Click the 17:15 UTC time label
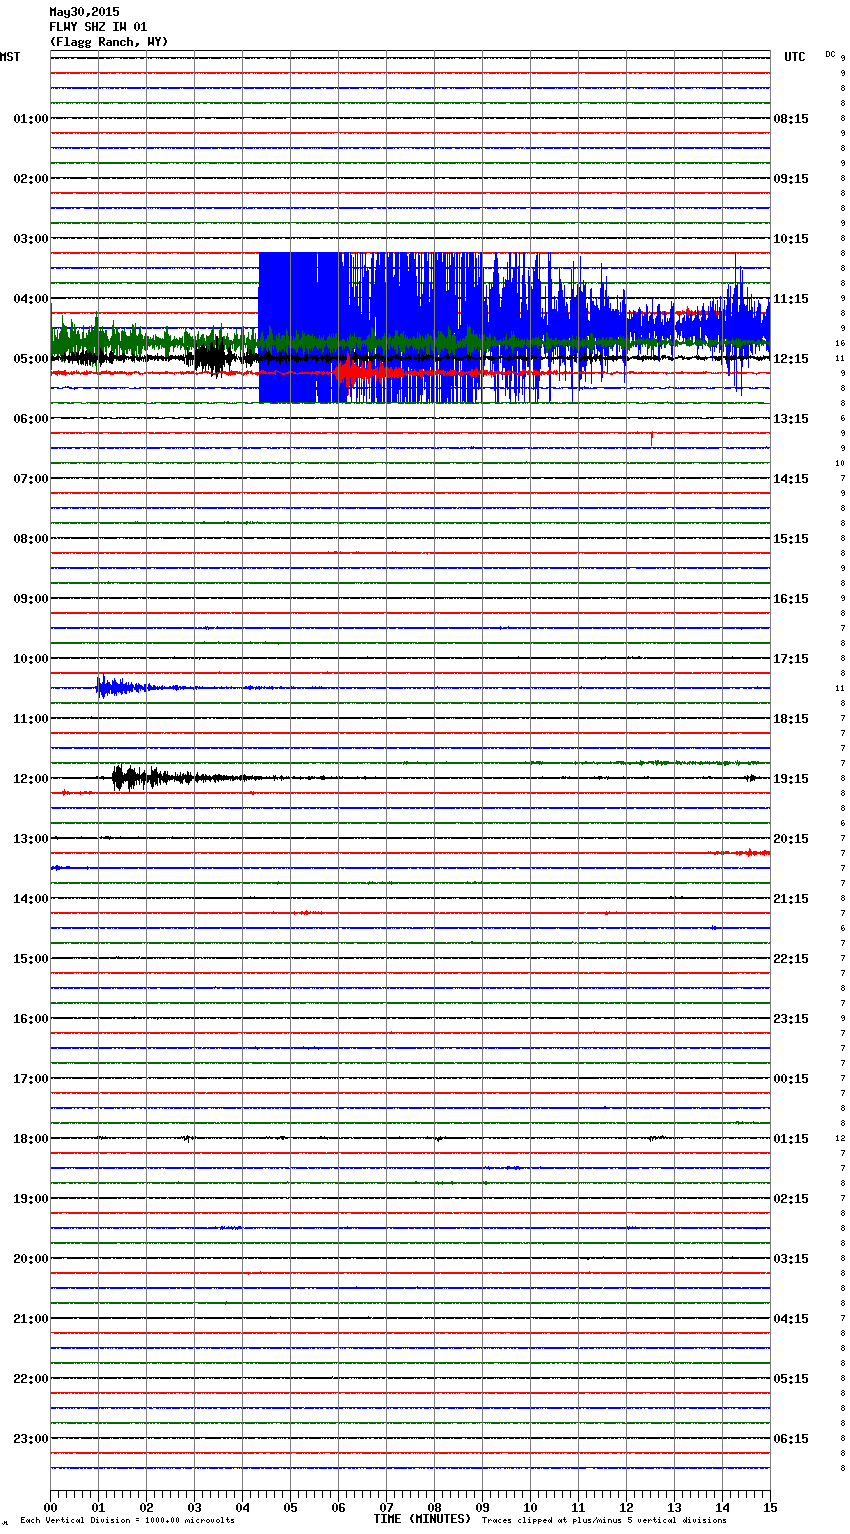 [791, 659]
